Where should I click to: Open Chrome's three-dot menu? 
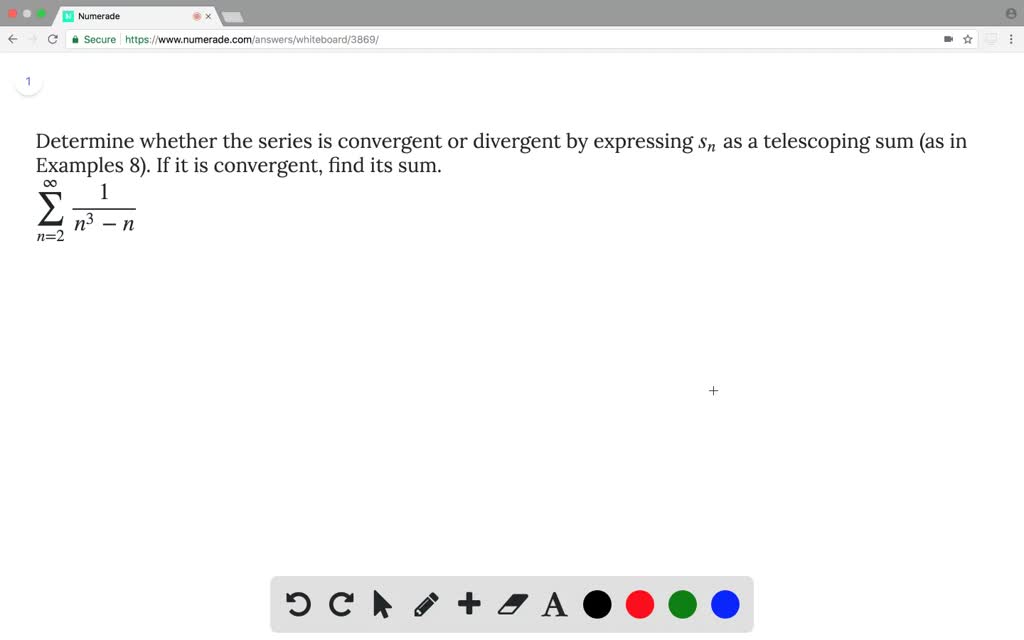1012,39
